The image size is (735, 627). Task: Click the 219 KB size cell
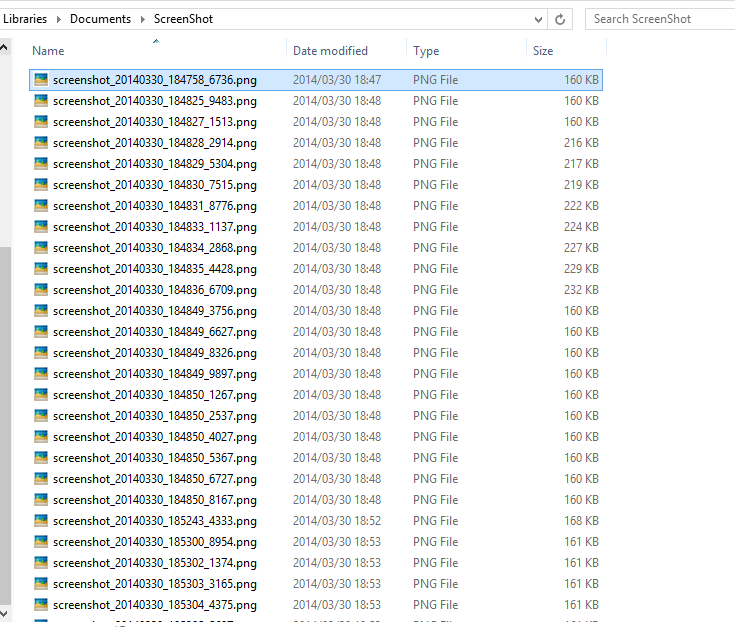(x=581, y=185)
